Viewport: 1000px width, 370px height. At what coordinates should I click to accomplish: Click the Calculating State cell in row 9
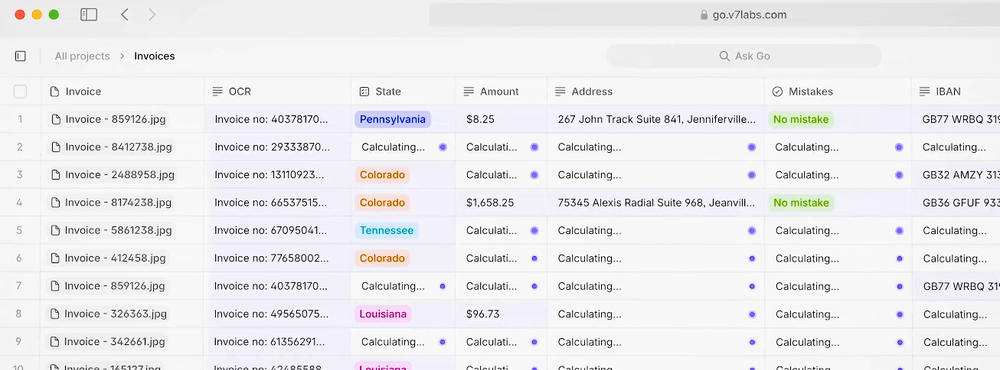tap(403, 342)
